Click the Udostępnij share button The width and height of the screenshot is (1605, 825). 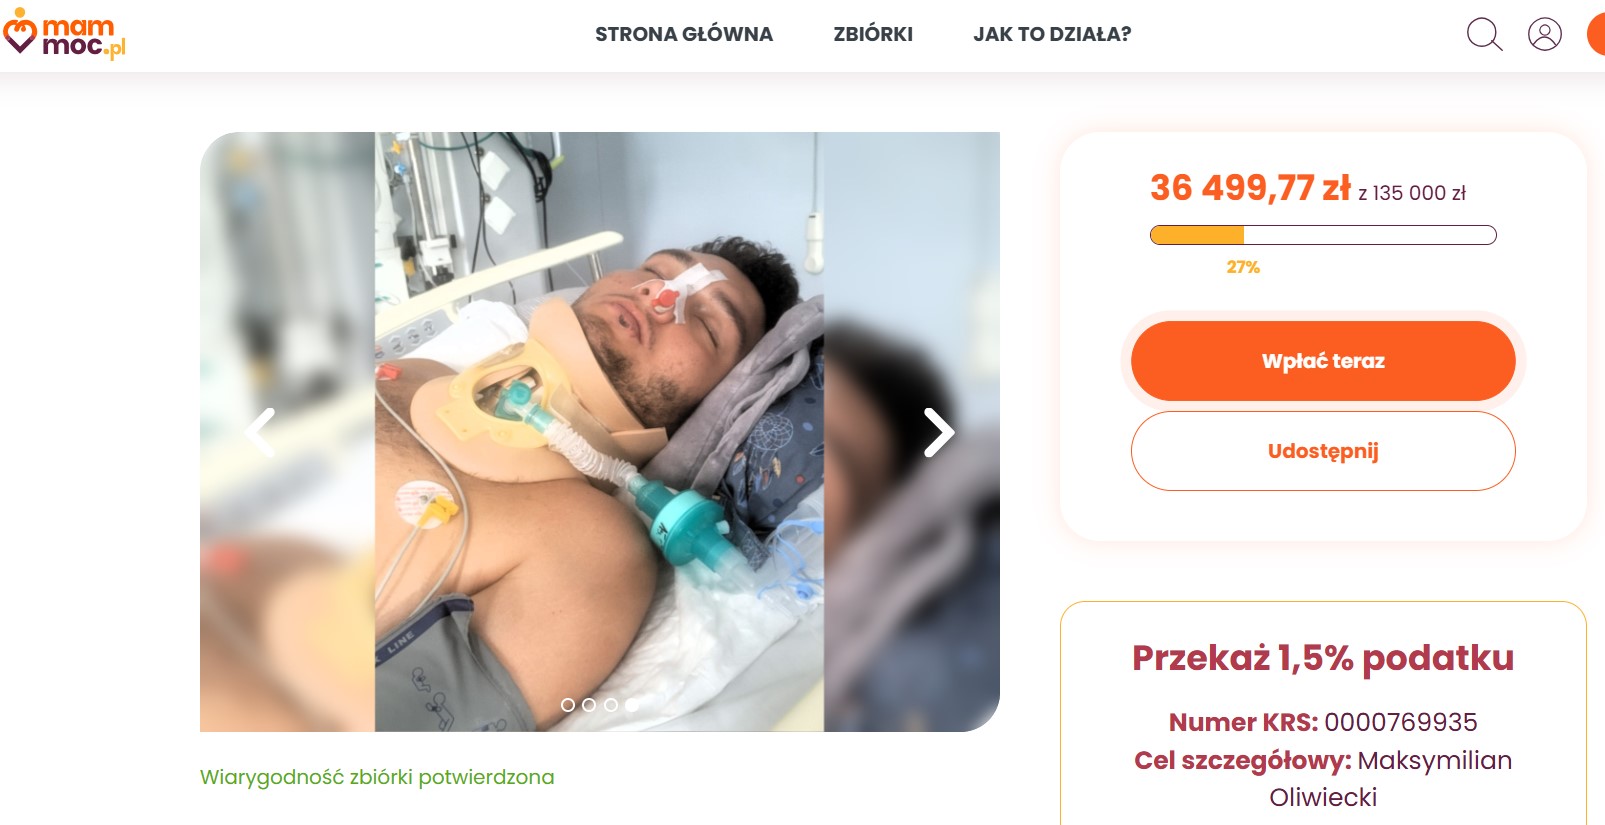[x=1323, y=451]
